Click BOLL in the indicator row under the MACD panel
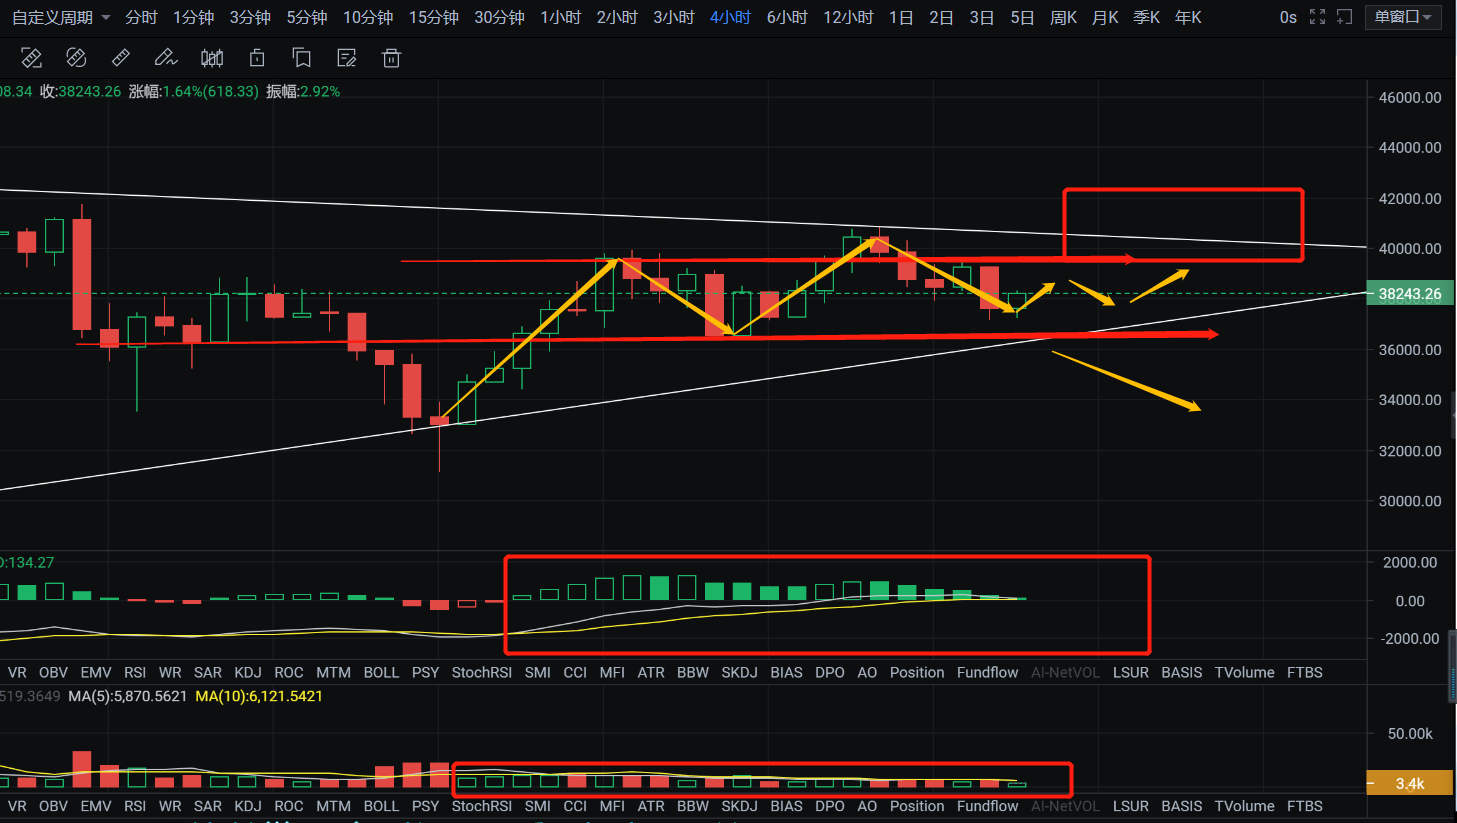This screenshot has height=823, width=1457. tap(381, 672)
